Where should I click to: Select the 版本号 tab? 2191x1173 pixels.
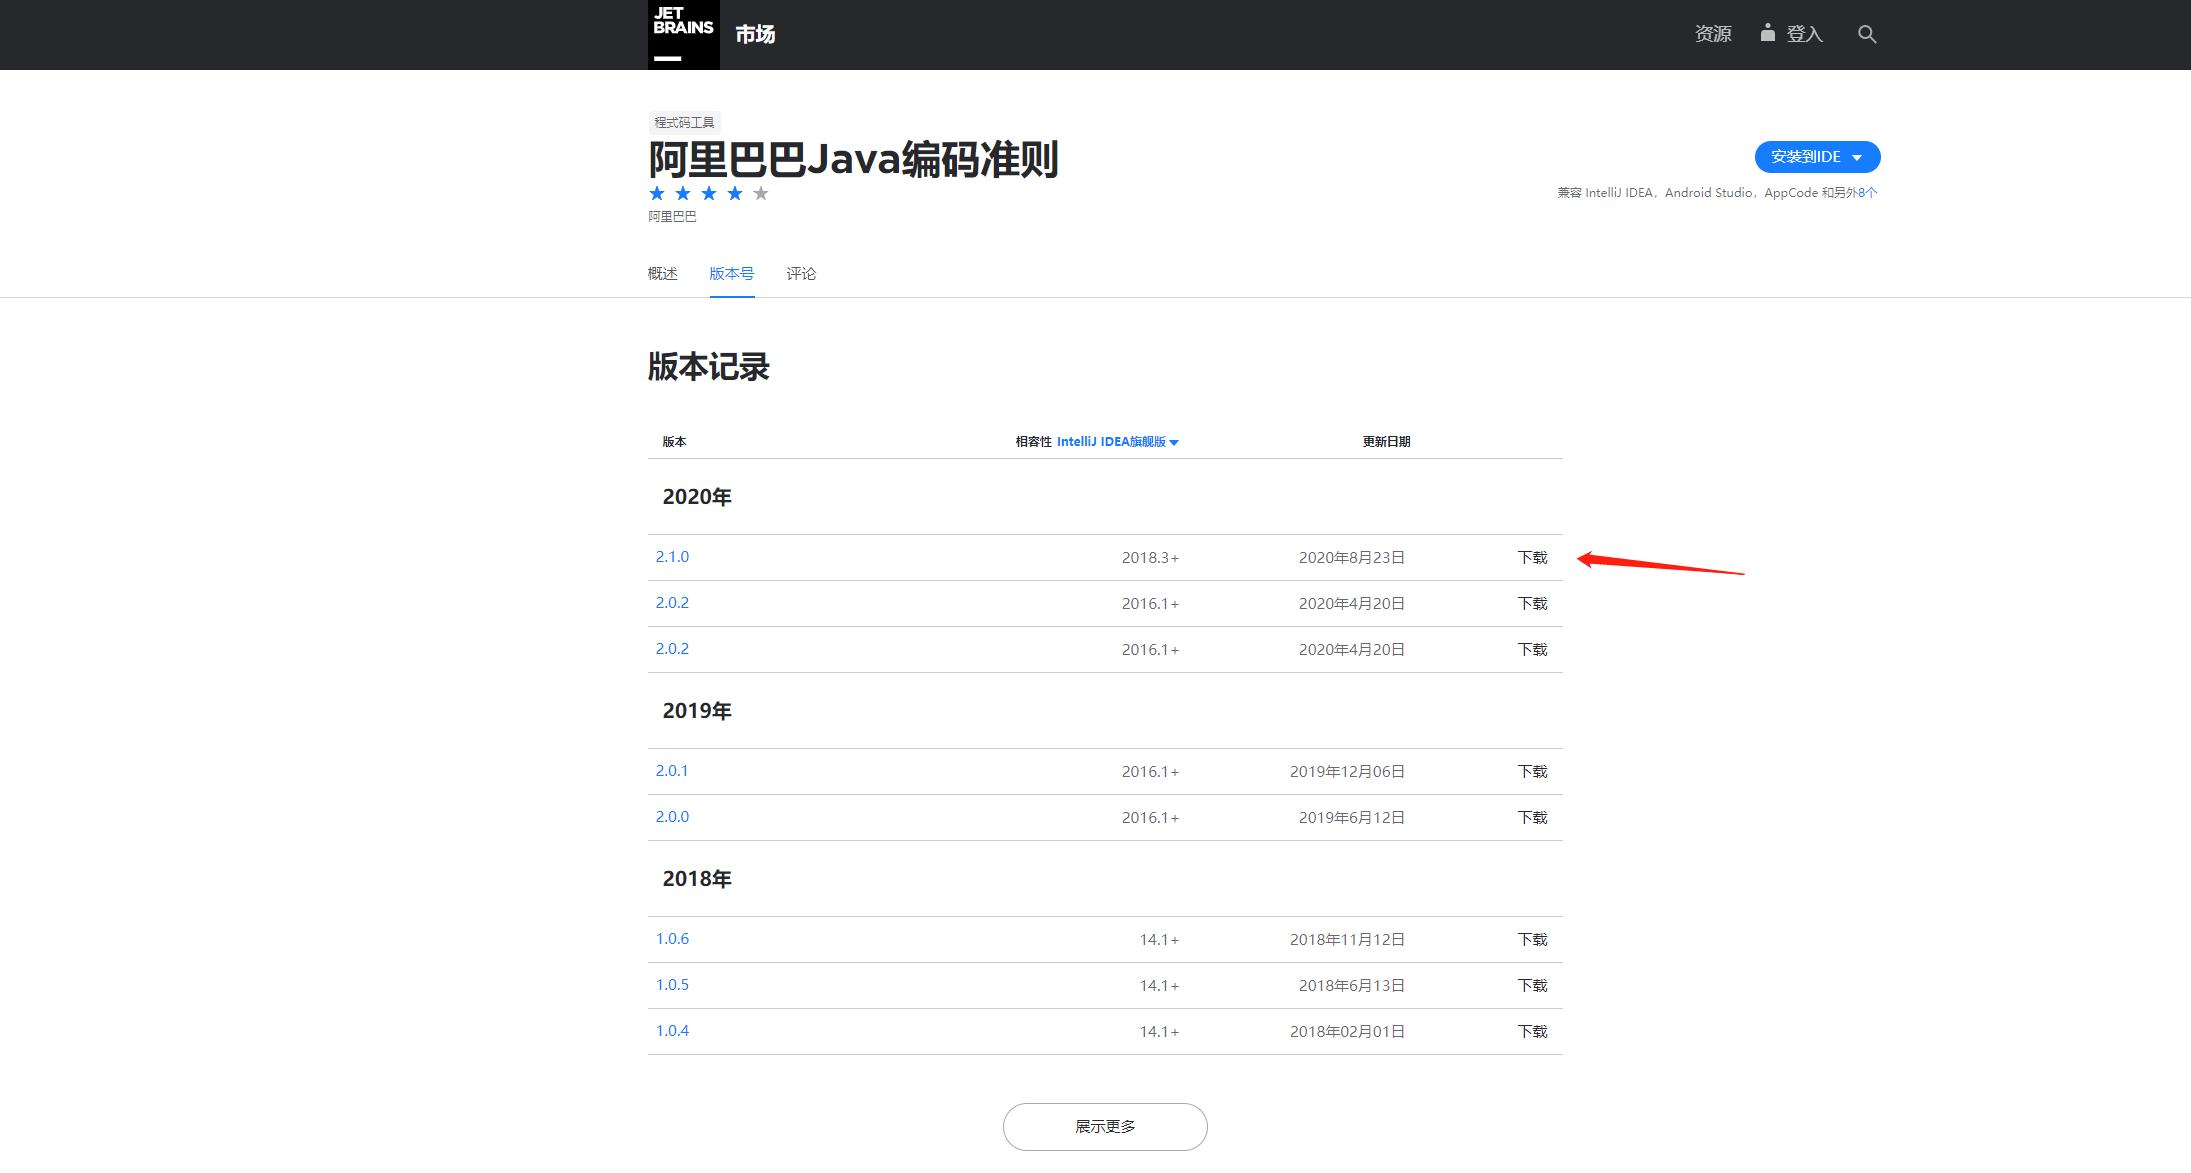tap(731, 274)
